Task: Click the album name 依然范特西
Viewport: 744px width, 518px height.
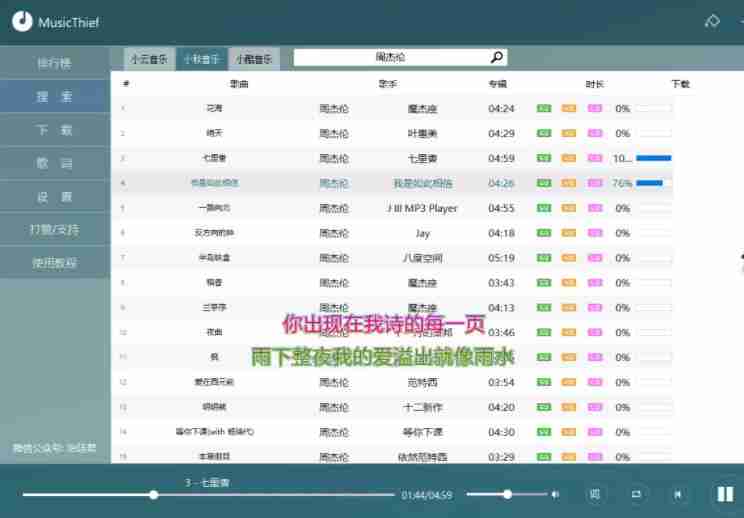Action: [422, 457]
